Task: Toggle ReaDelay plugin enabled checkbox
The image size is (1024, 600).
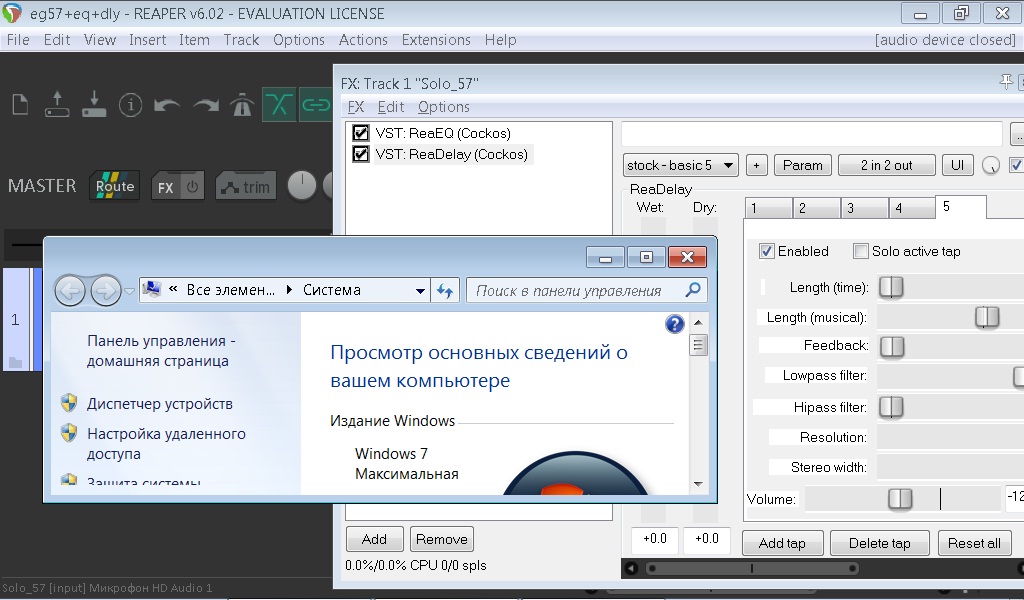Action: point(360,155)
